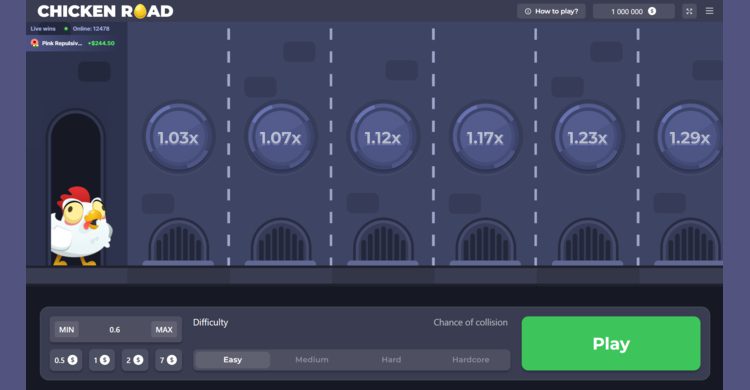Viewport: 750px width, 390px height.
Task: Select Hardcore difficulty
Action: [x=471, y=360]
